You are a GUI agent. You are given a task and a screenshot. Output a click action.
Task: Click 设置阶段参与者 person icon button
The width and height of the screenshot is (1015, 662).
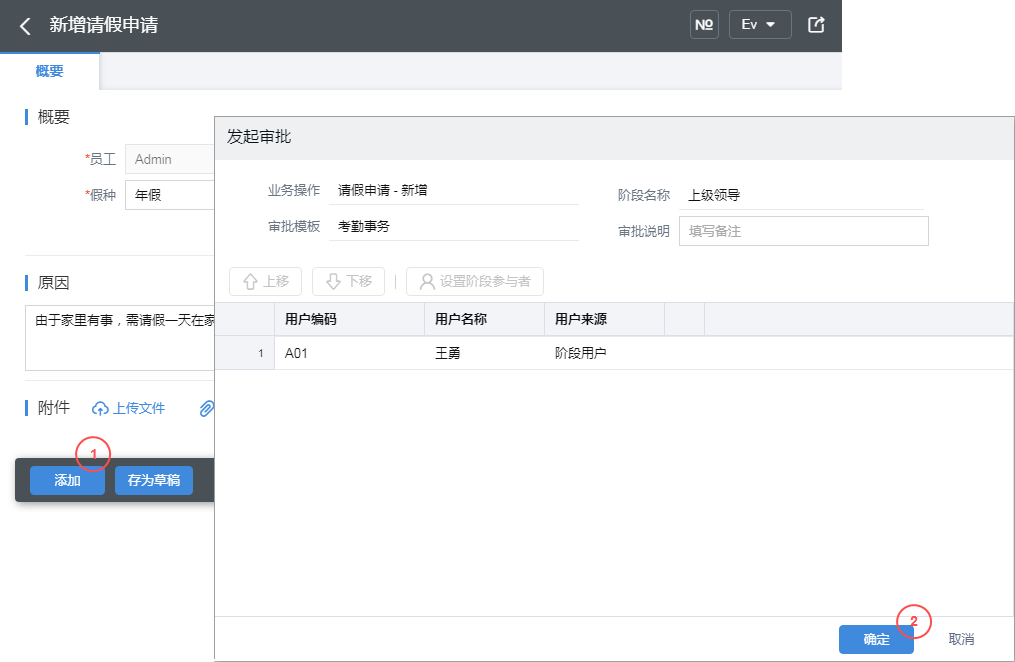[x=475, y=282]
